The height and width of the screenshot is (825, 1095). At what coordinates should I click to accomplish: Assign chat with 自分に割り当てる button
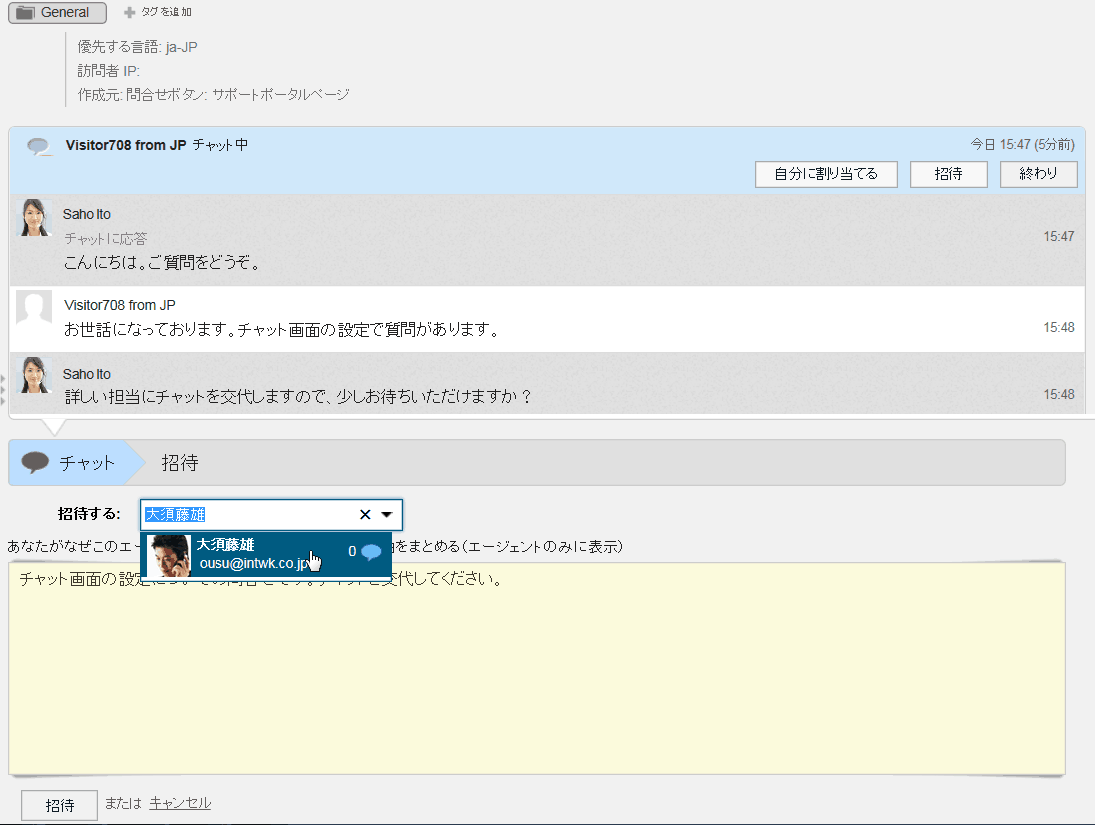point(826,174)
